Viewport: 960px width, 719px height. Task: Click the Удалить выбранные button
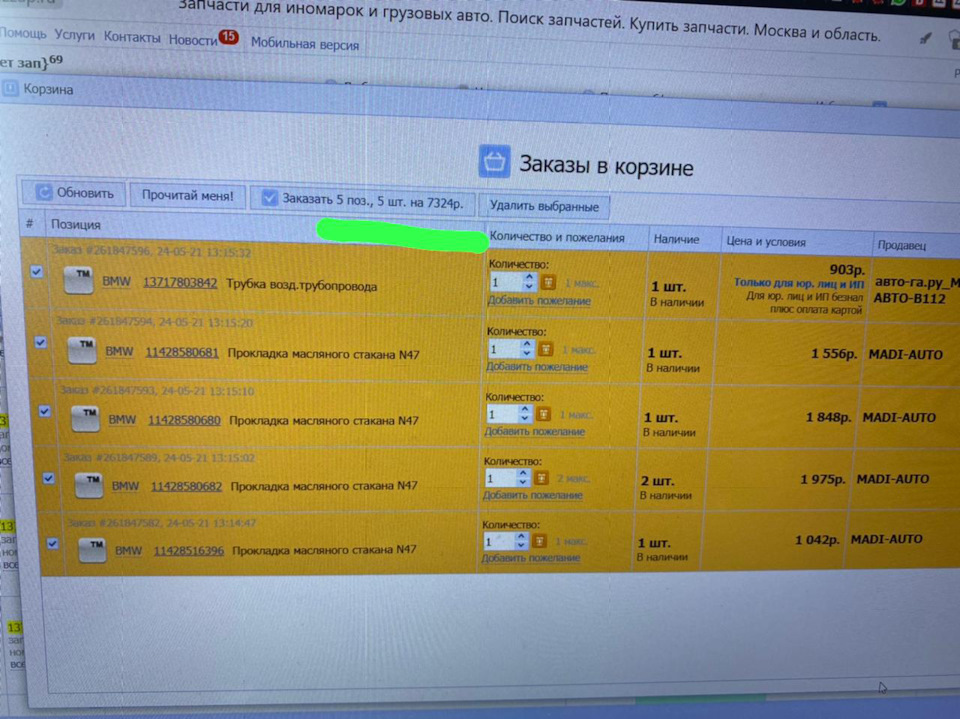[x=544, y=206]
